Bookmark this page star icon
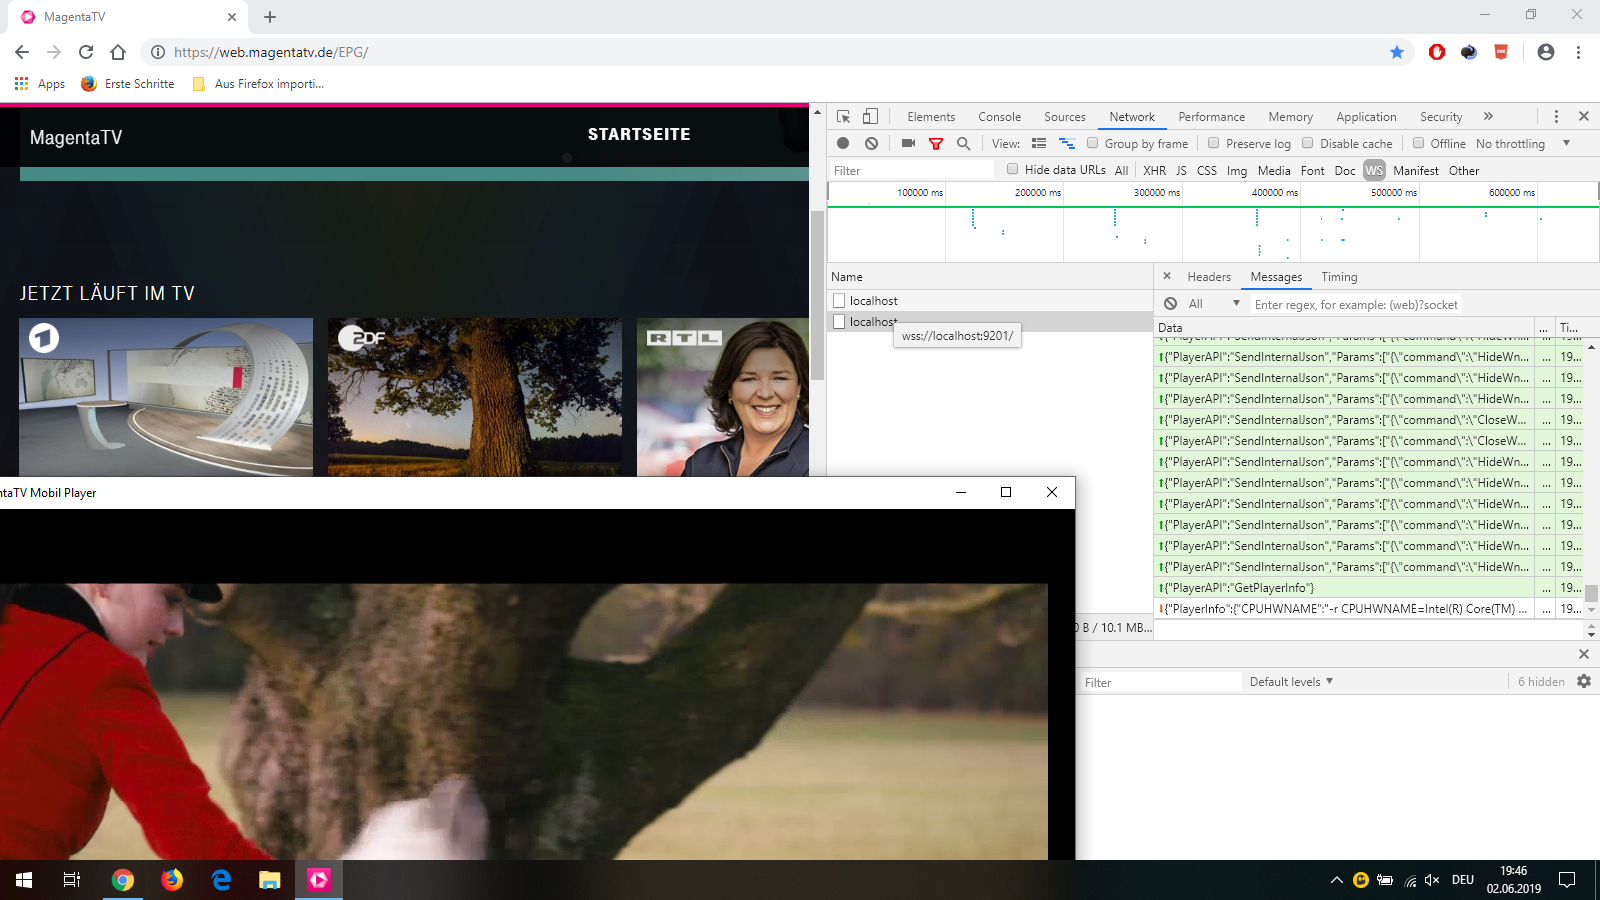The height and width of the screenshot is (900, 1600). coord(1397,52)
